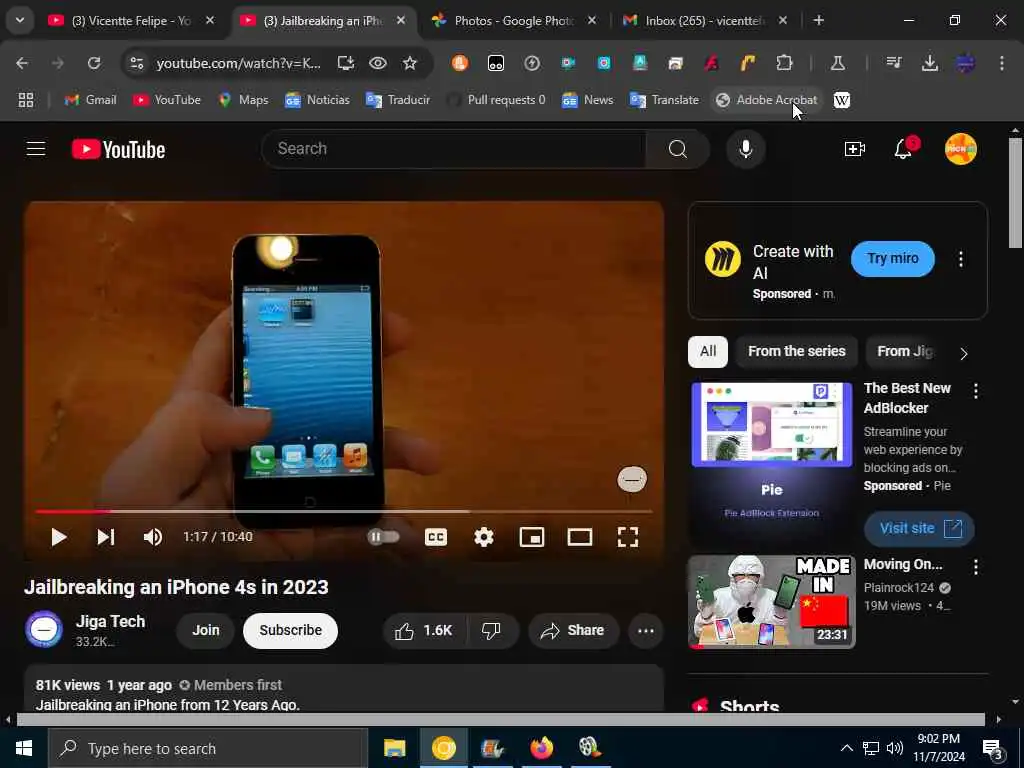Focus the YouTube Search field

click(454, 149)
